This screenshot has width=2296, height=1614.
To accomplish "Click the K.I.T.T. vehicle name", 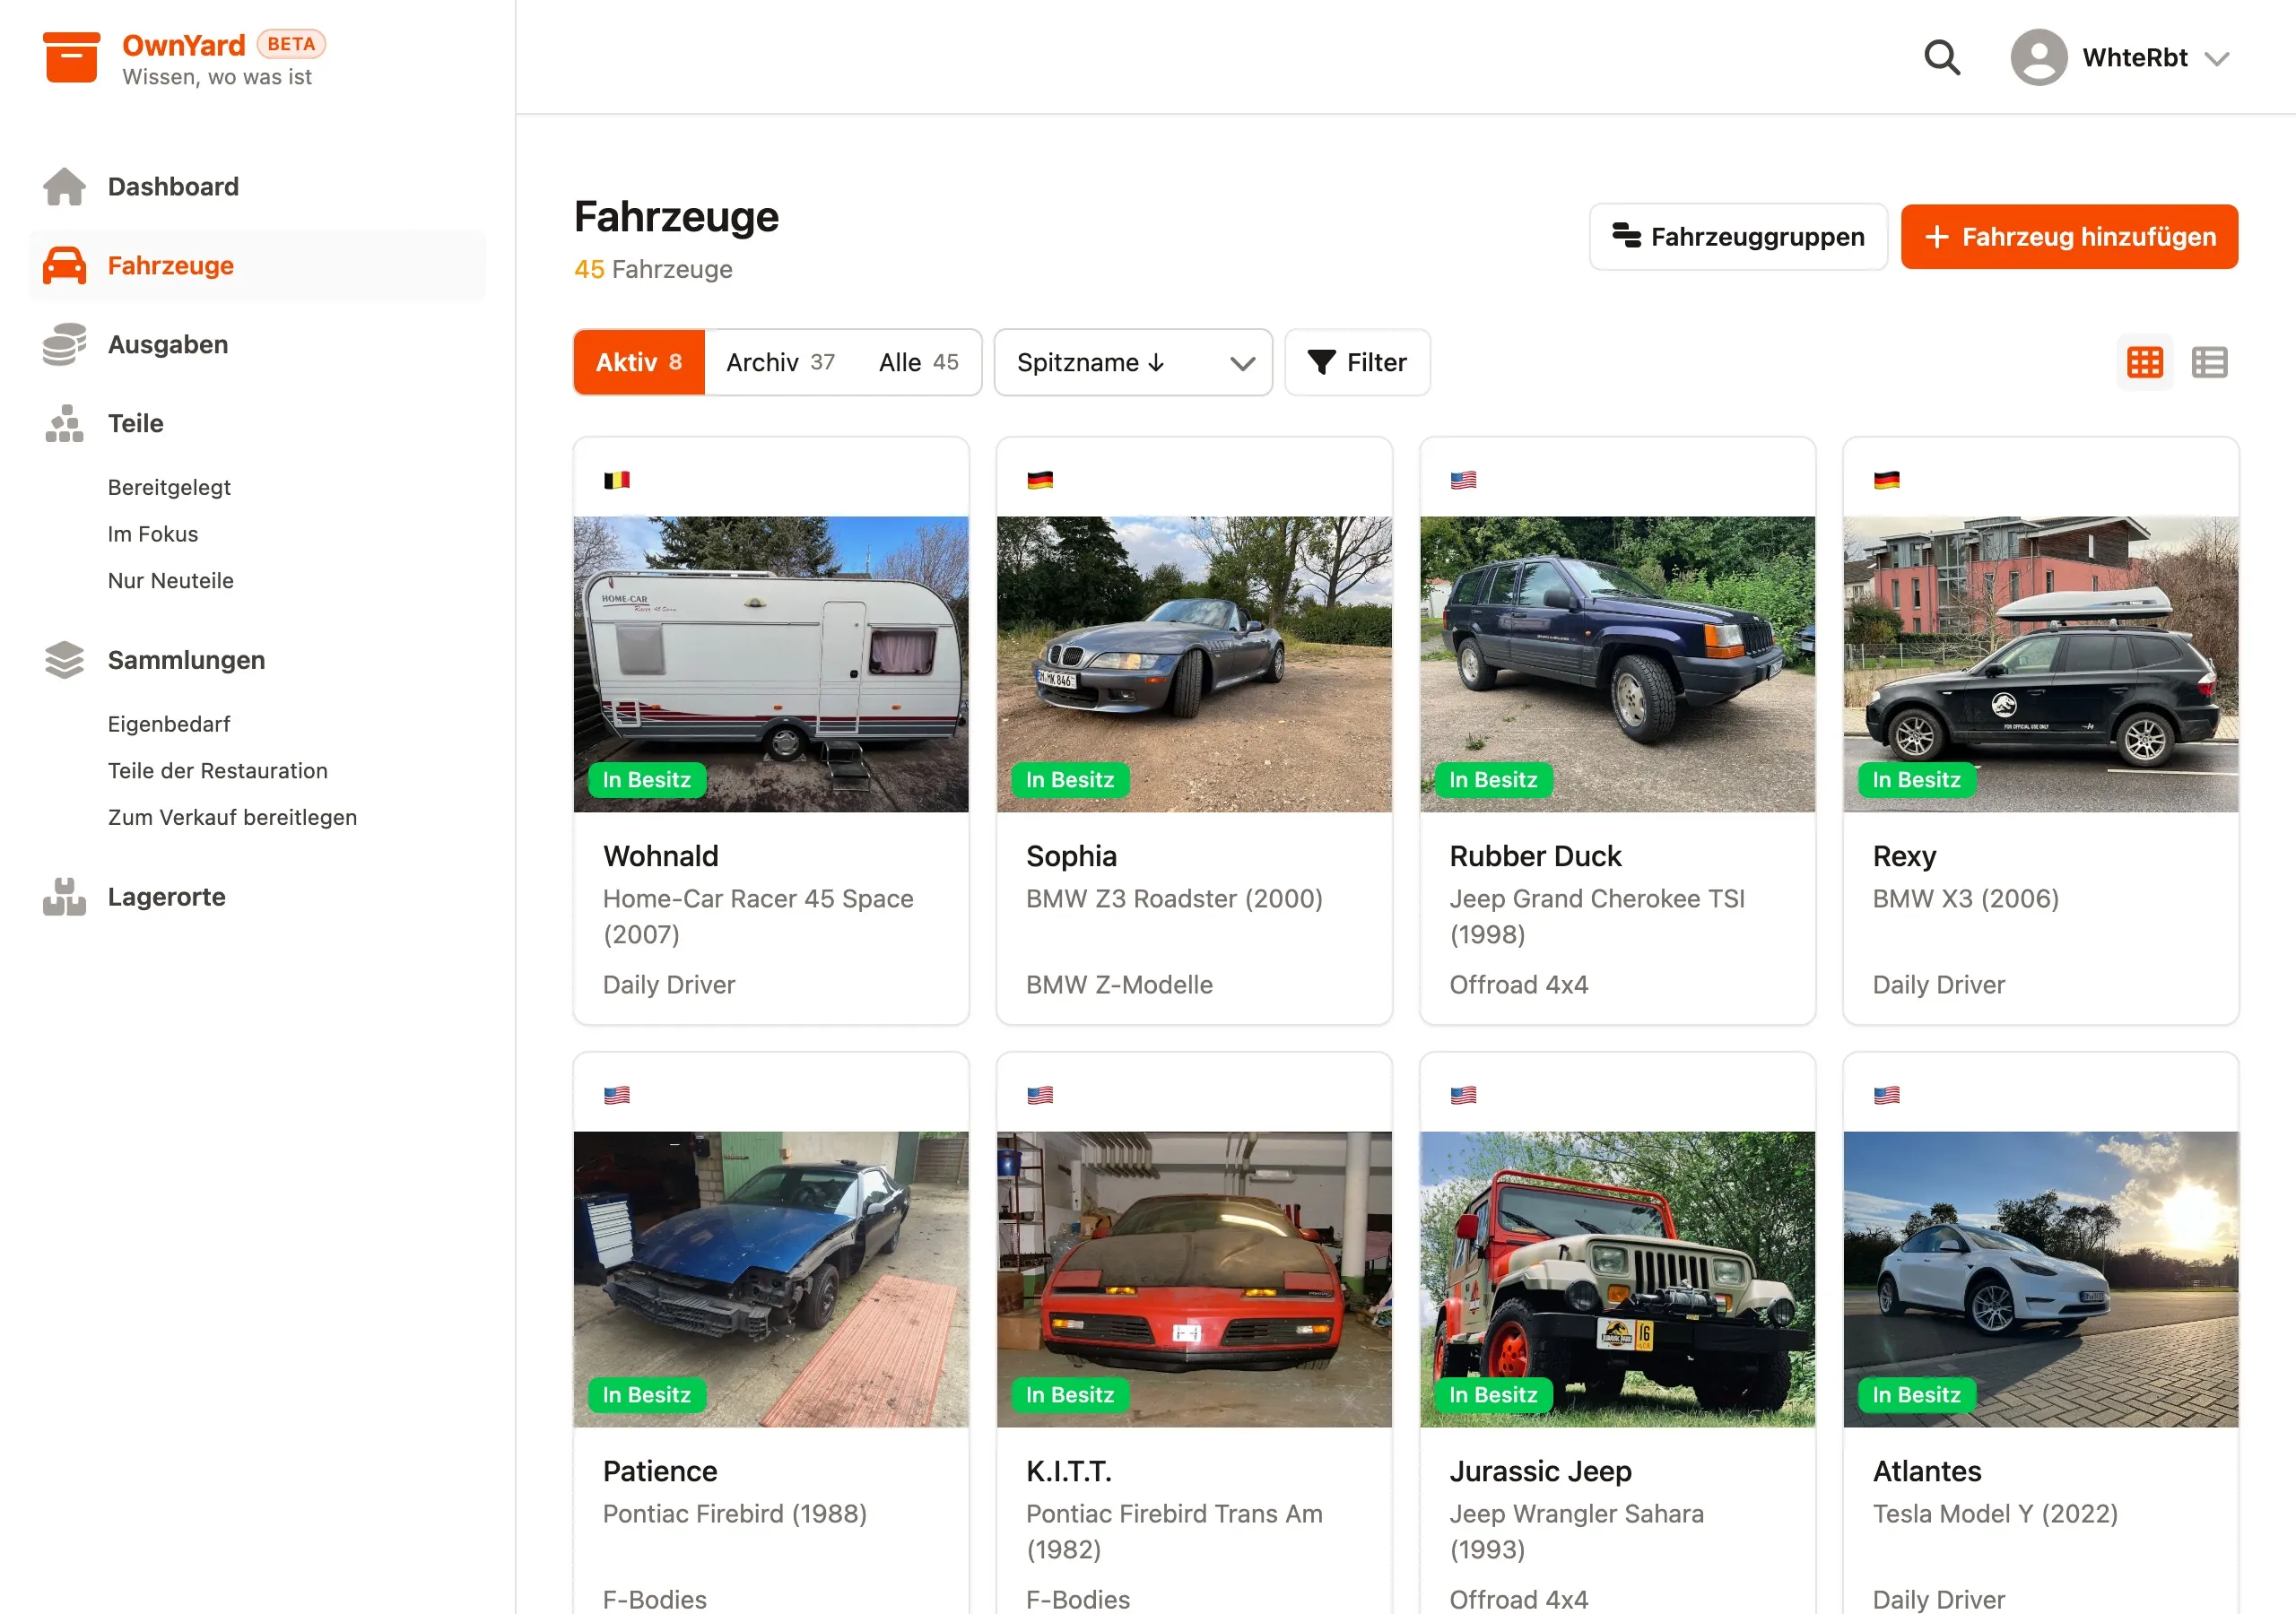I will (1068, 1471).
